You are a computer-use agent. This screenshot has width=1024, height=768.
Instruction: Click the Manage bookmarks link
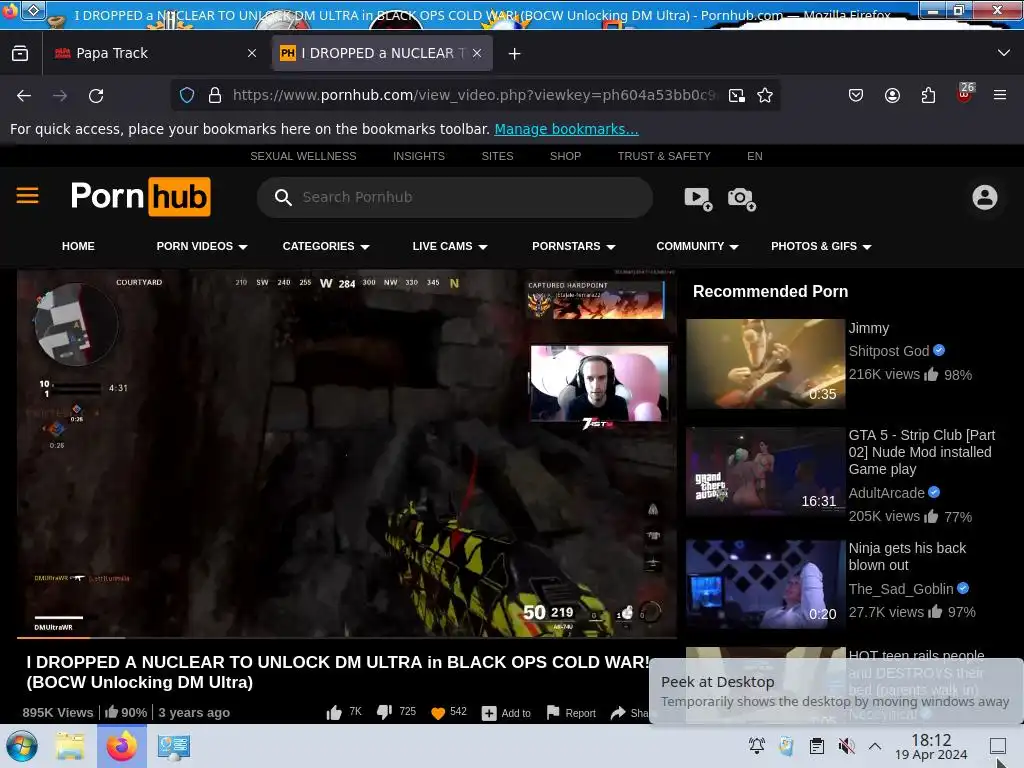pos(566,129)
